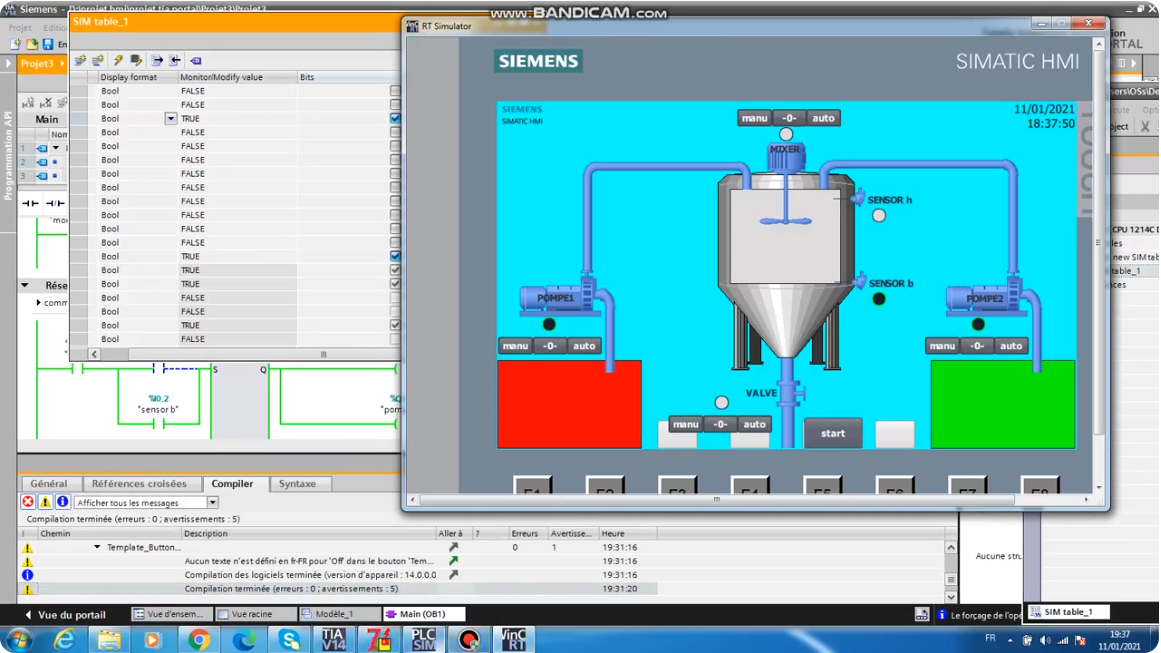This screenshot has width=1161, height=653.
Task: Open Google Chrome from the taskbar
Action: click(199, 638)
